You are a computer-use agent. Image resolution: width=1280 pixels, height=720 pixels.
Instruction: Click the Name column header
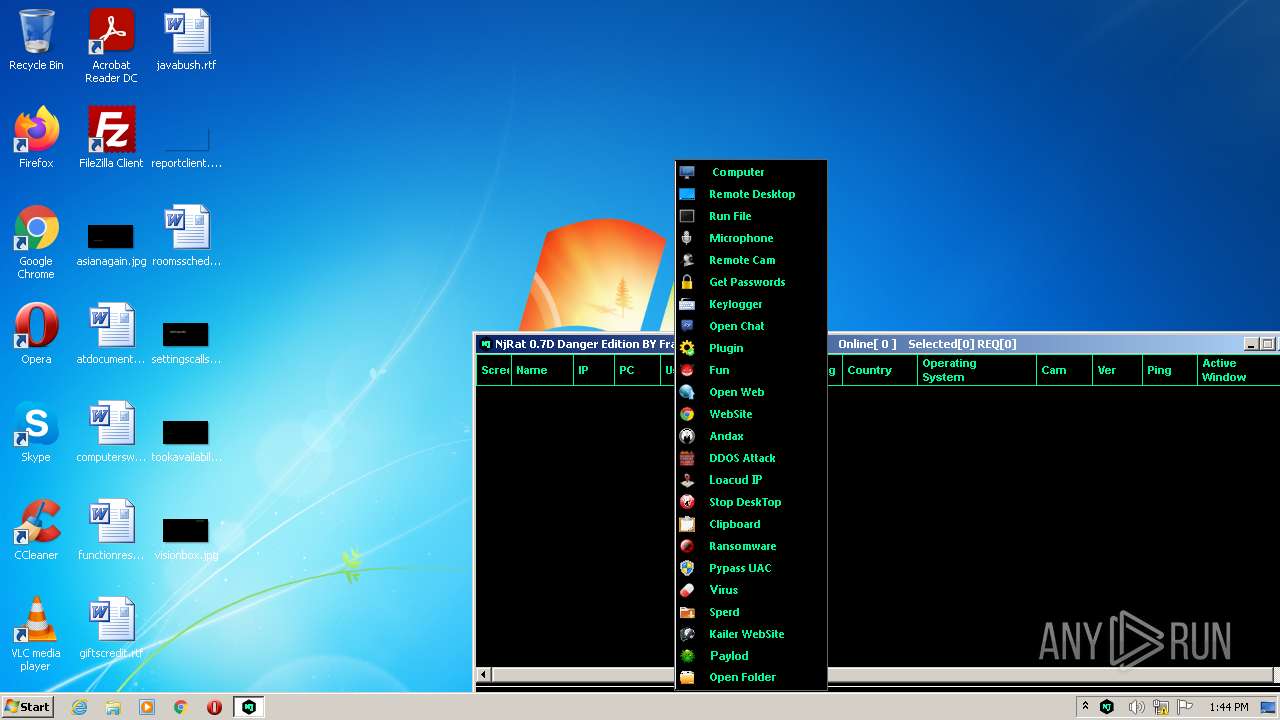[x=541, y=370]
